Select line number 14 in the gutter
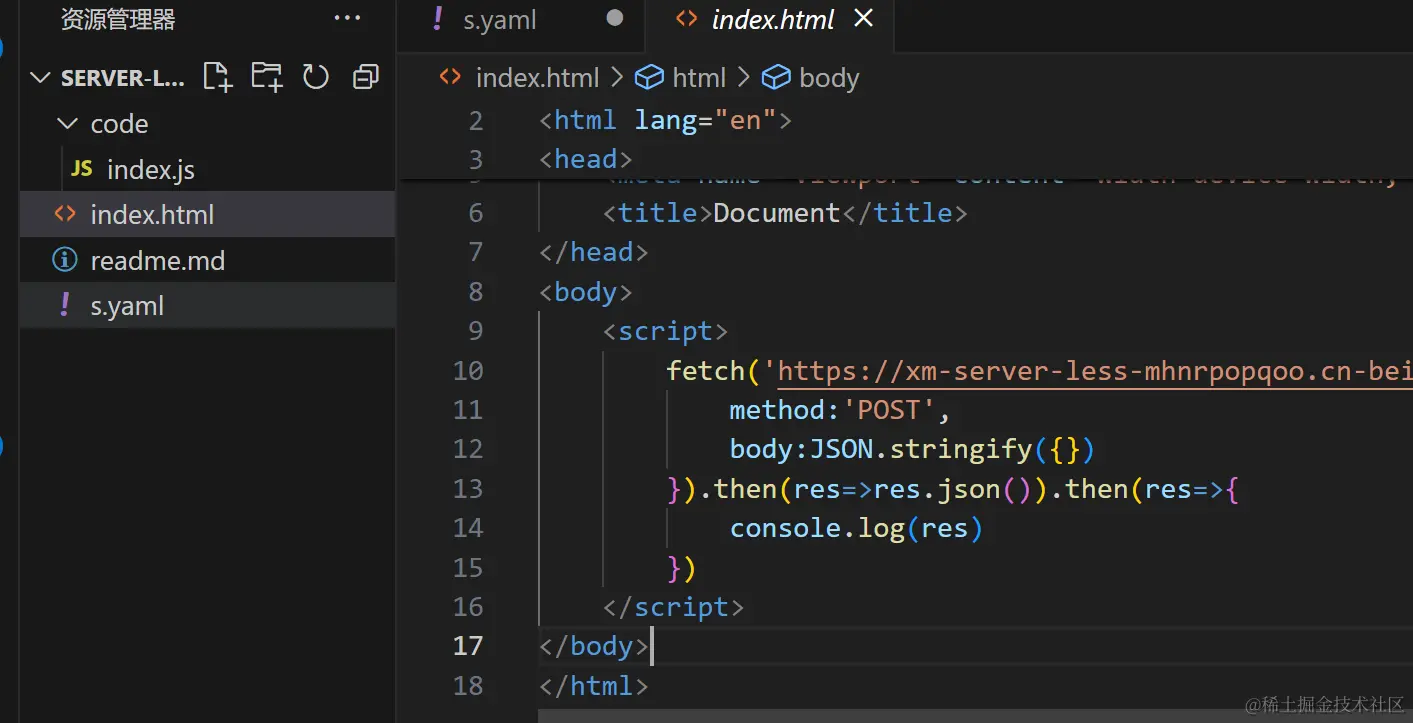The width and height of the screenshot is (1413, 723). pyautogui.click(x=468, y=528)
